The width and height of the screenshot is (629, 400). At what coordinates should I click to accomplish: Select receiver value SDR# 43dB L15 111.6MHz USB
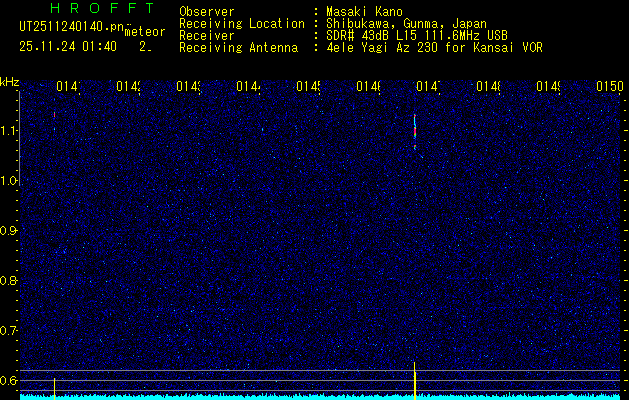[417, 36]
